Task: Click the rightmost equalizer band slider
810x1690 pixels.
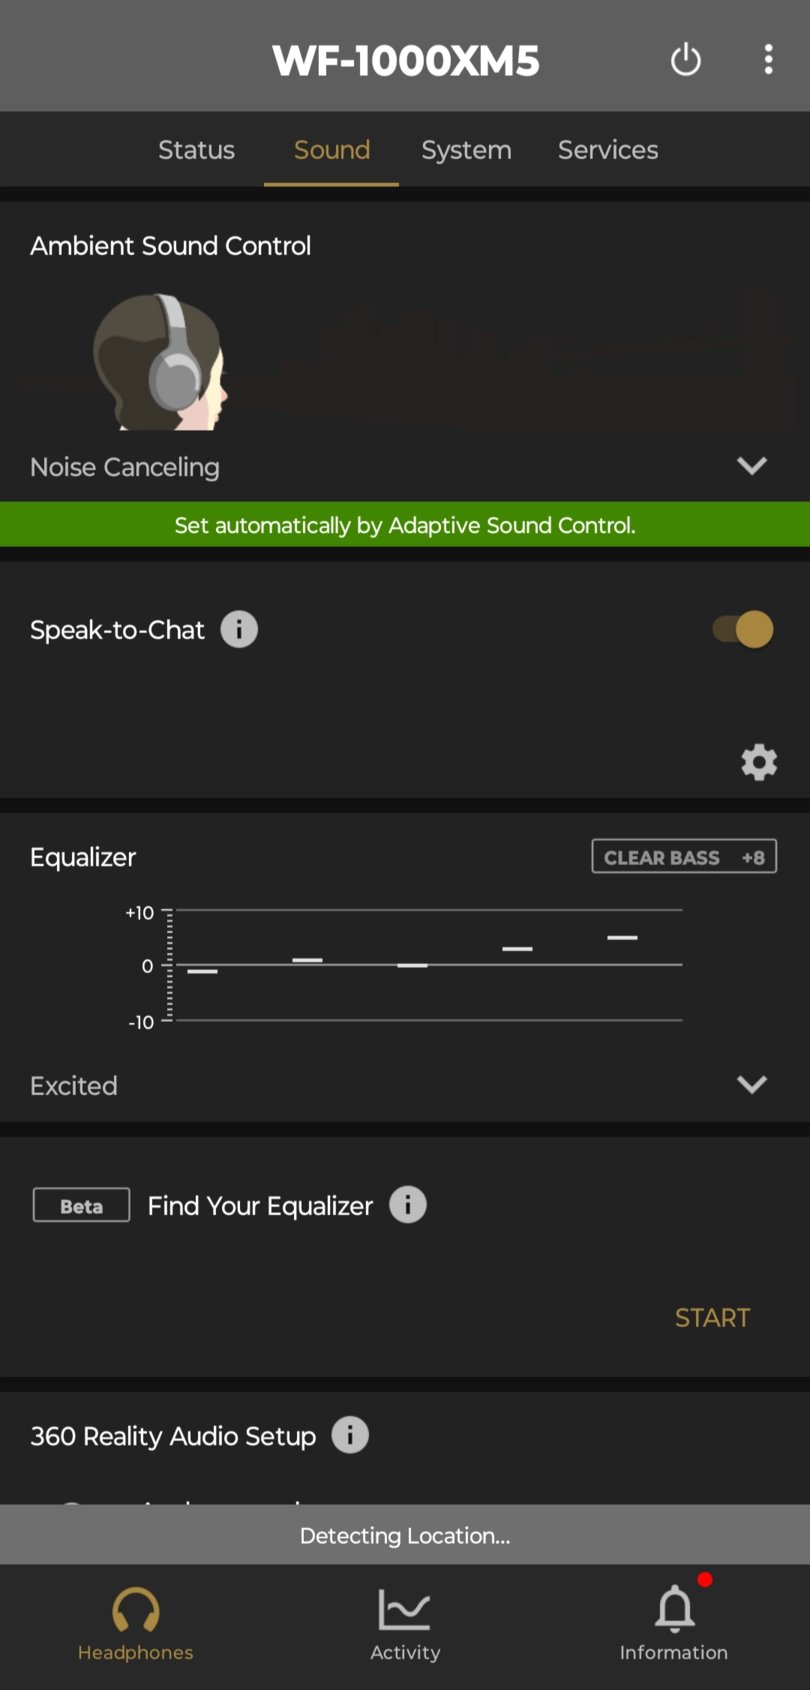Action: (622, 938)
